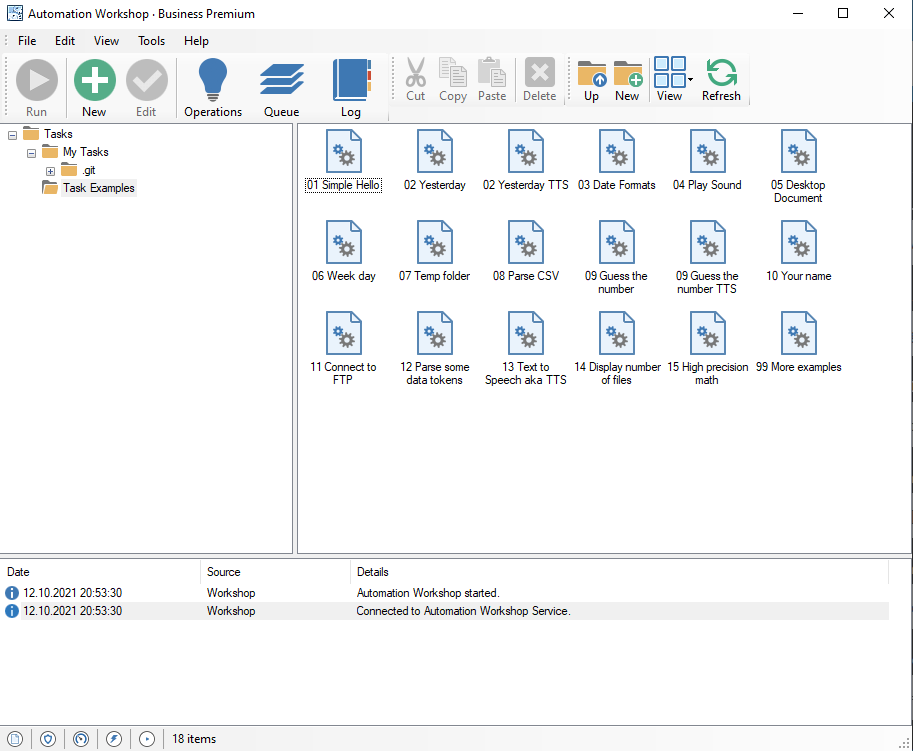Select the 14 Display number of files task

[617, 348]
